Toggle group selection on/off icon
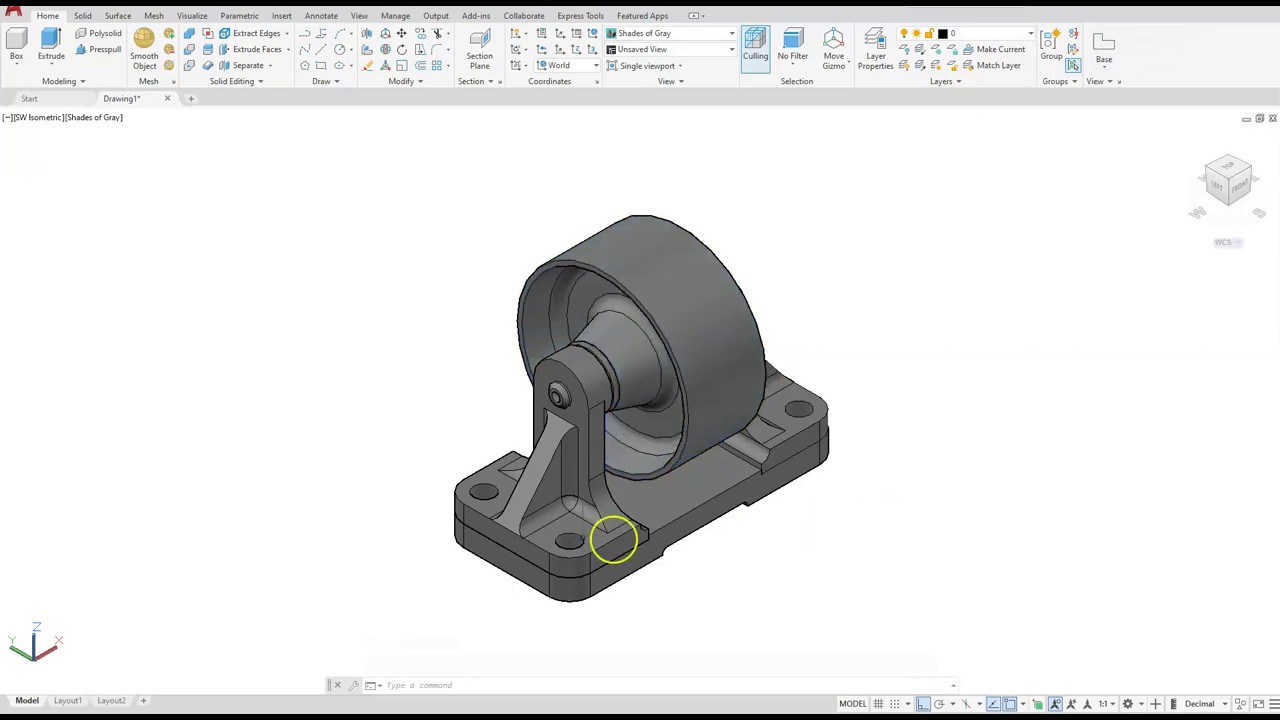This screenshot has height=720, width=1280. click(1073, 65)
